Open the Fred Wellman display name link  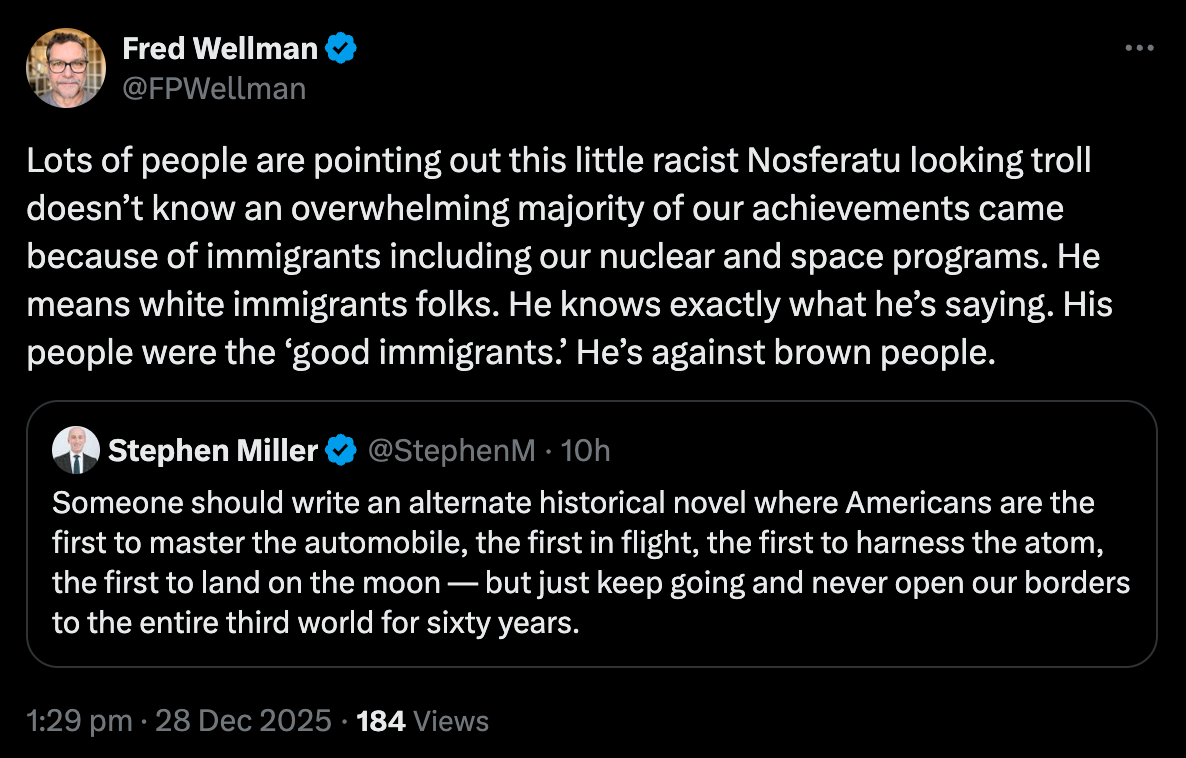click(220, 47)
